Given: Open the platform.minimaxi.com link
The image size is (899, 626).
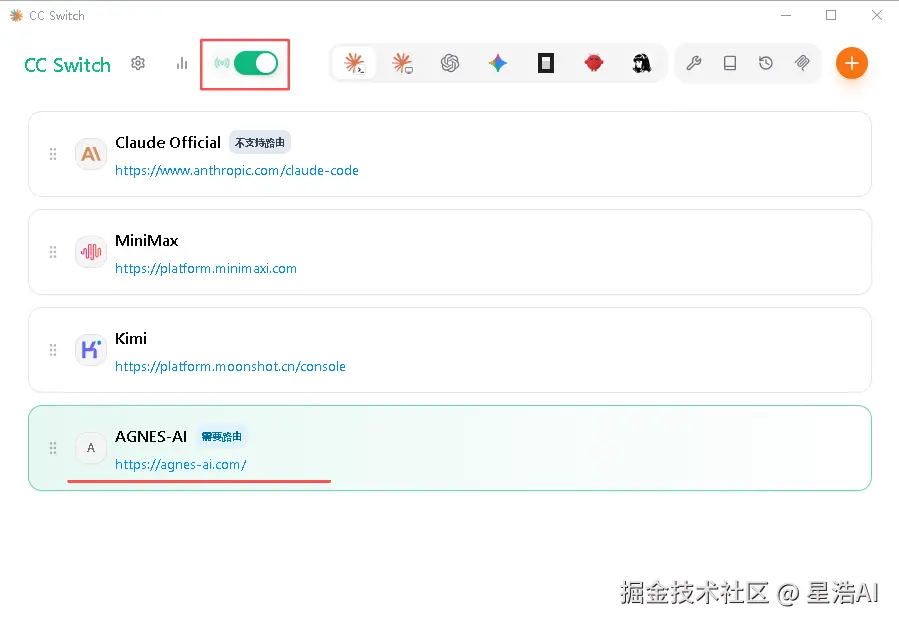Looking at the screenshot, I should click(x=206, y=269).
